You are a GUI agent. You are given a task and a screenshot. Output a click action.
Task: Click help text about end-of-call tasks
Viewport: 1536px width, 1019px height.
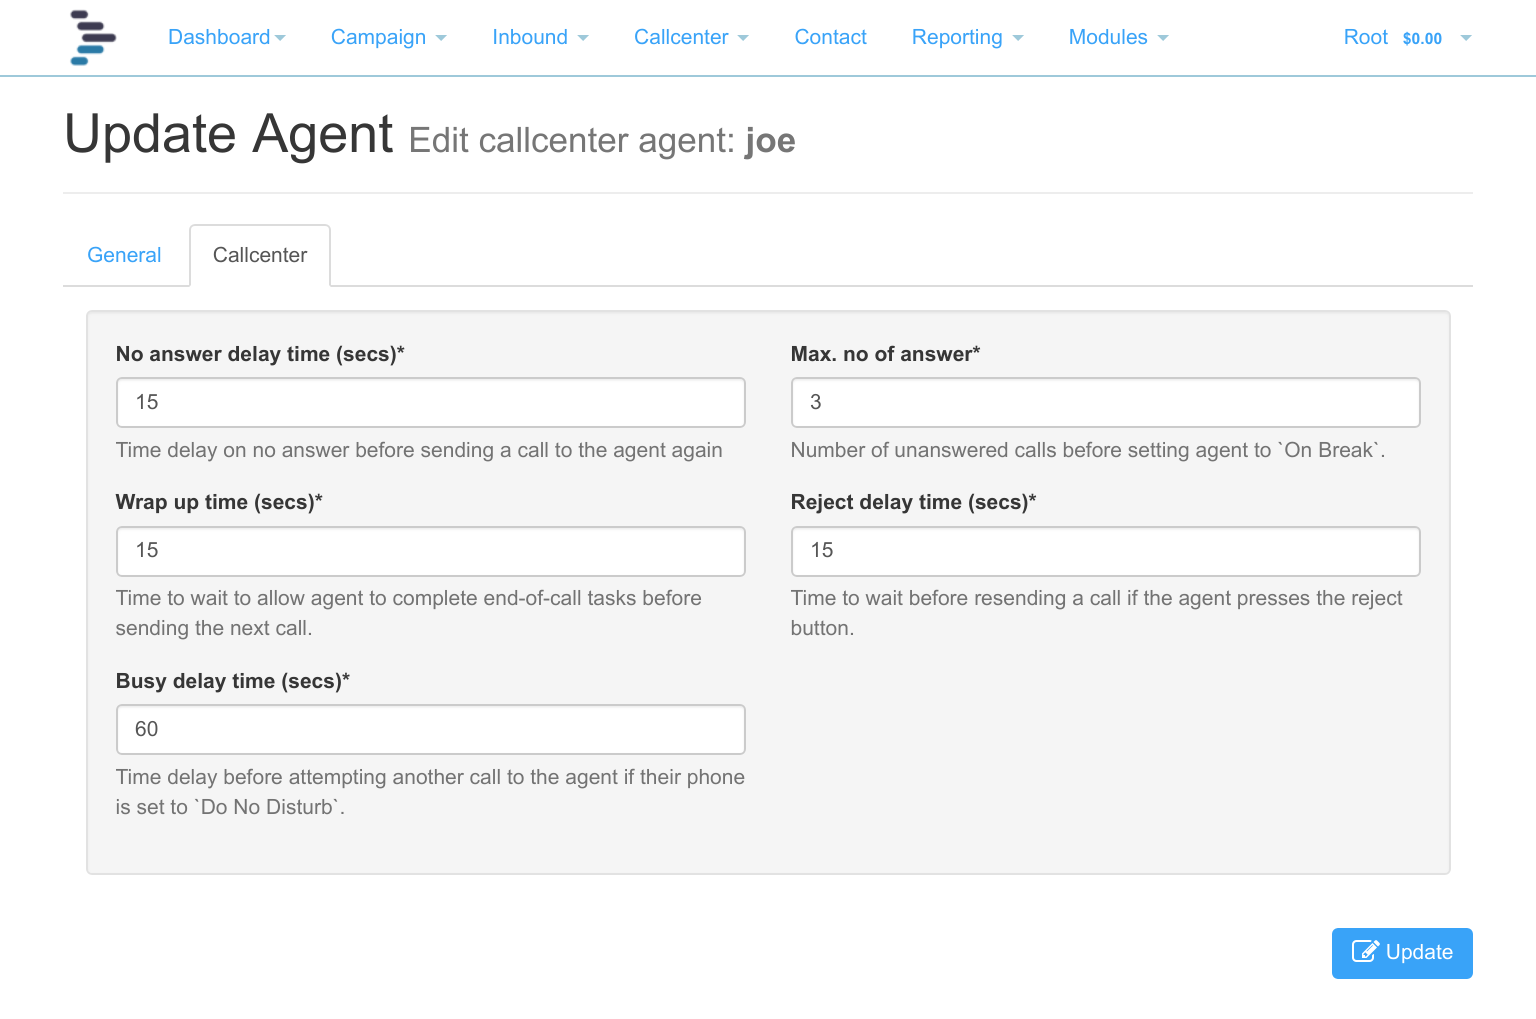tap(408, 613)
